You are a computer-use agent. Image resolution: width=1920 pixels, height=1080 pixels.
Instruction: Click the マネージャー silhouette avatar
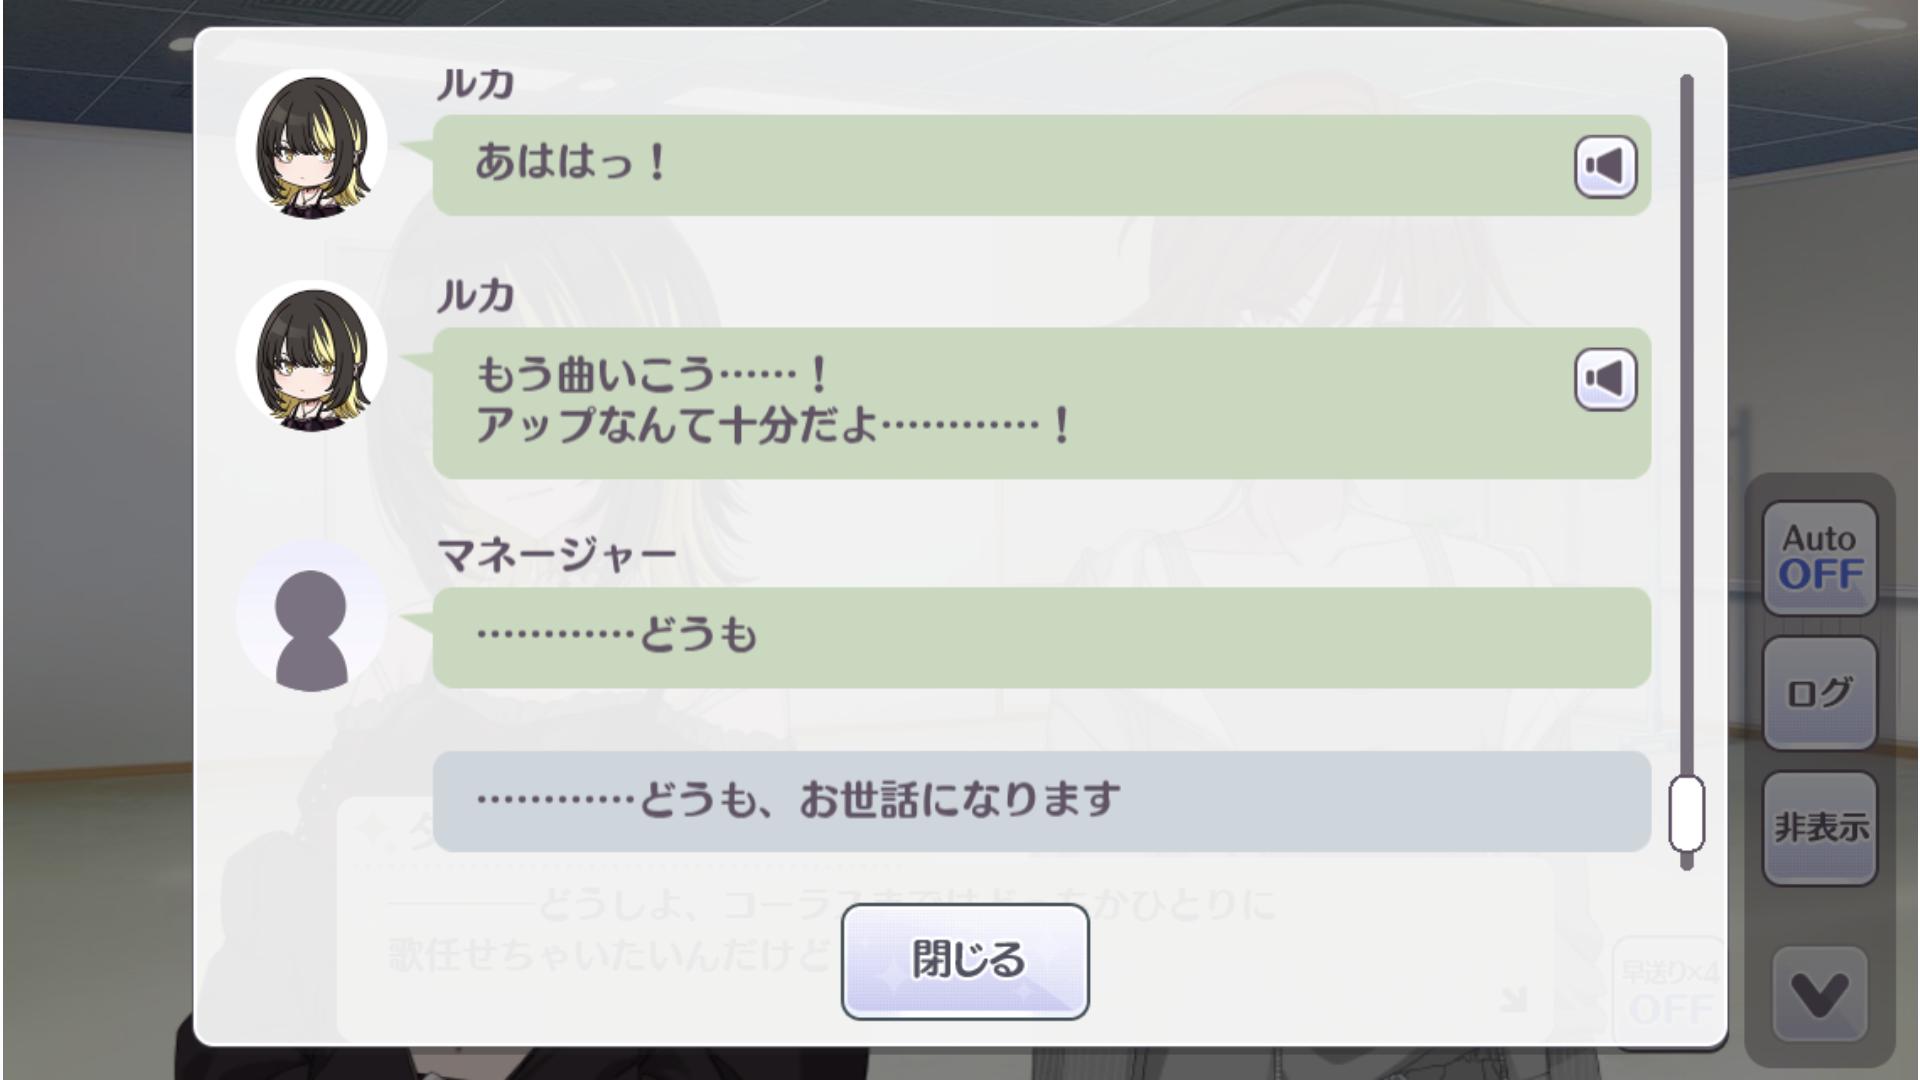(x=312, y=616)
